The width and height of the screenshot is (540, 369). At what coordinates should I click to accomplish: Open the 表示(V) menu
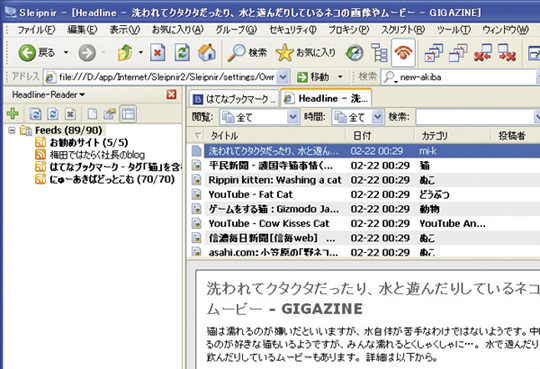coord(124,30)
